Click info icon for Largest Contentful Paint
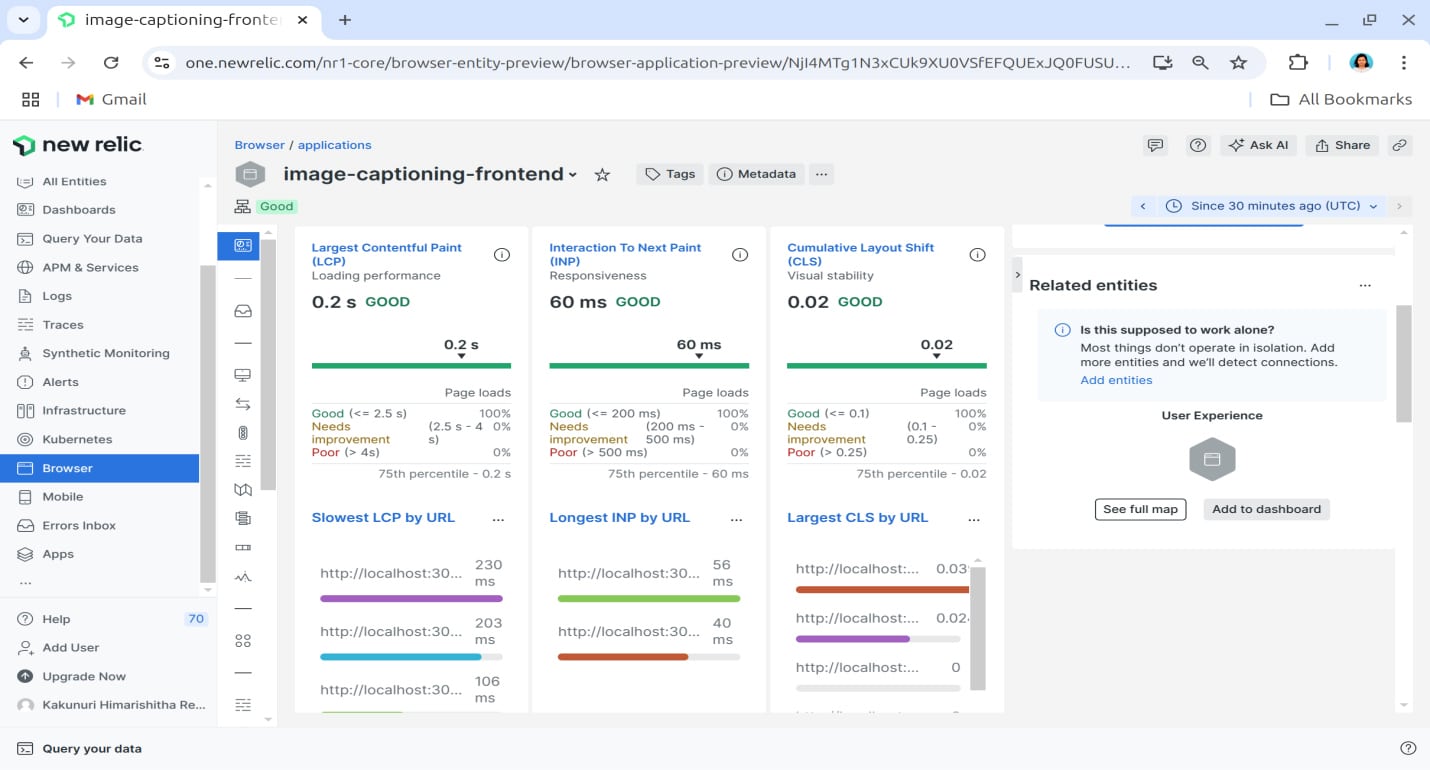The image size is (1430, 770). pyautogui.click(x=502, y=255)
